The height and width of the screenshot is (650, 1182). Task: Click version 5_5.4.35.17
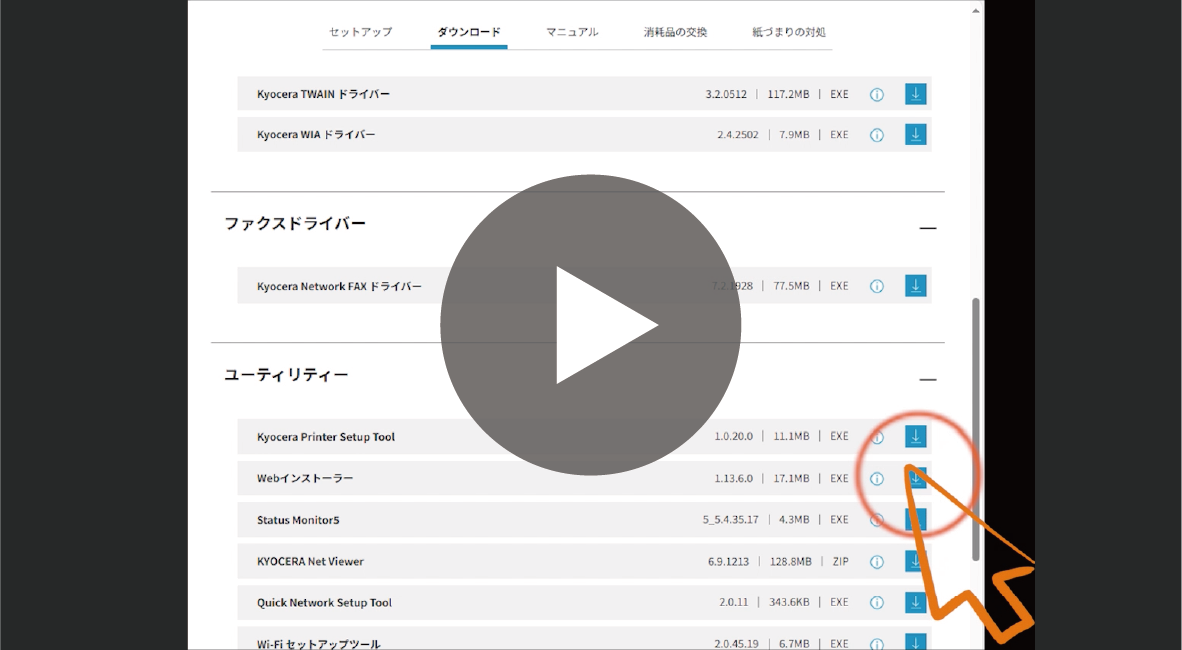pos(730,520)
